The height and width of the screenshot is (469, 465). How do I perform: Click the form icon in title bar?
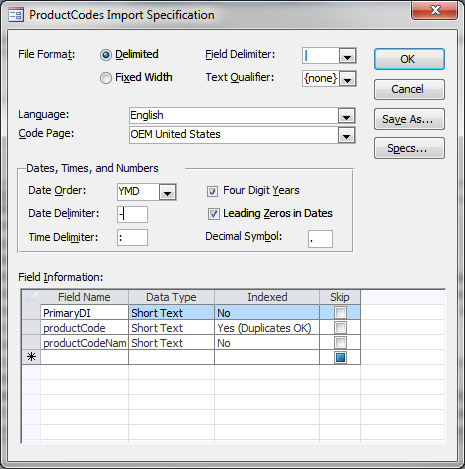tap(16, 15)
